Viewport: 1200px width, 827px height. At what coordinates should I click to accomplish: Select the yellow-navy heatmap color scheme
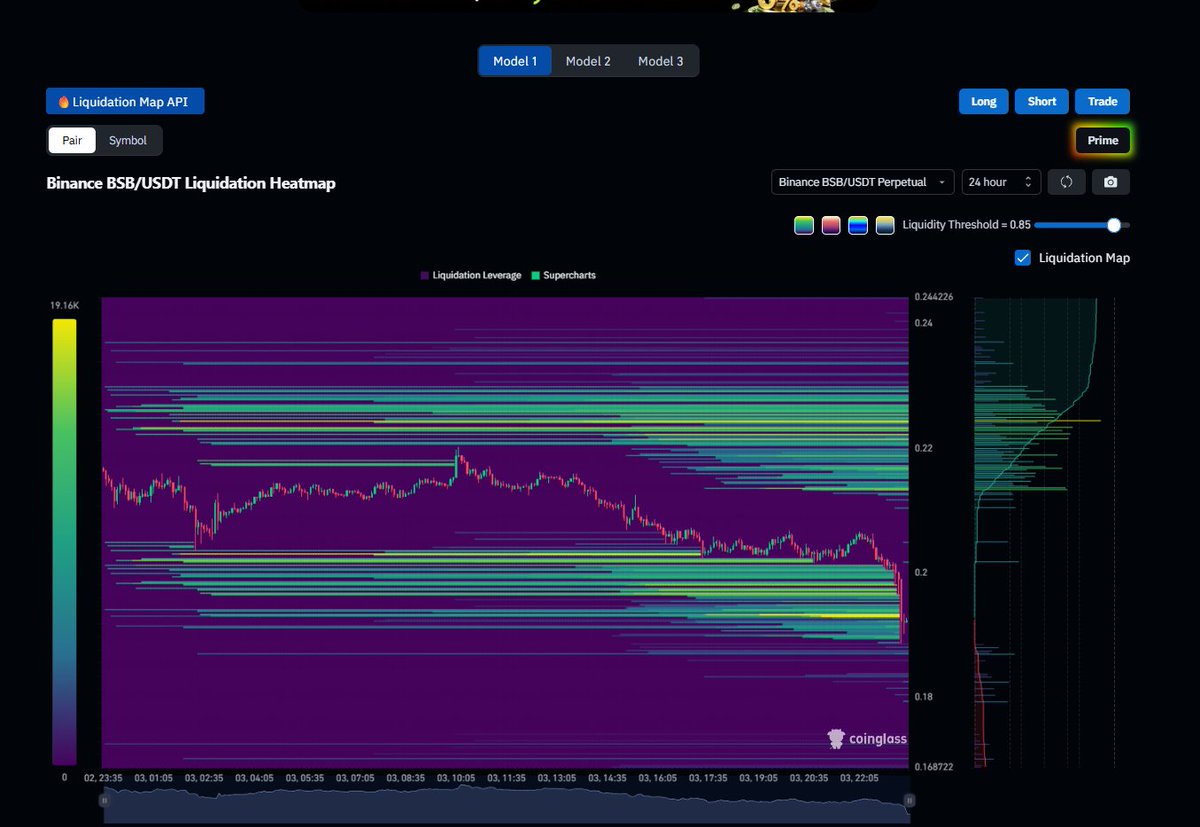coord(885,225)
